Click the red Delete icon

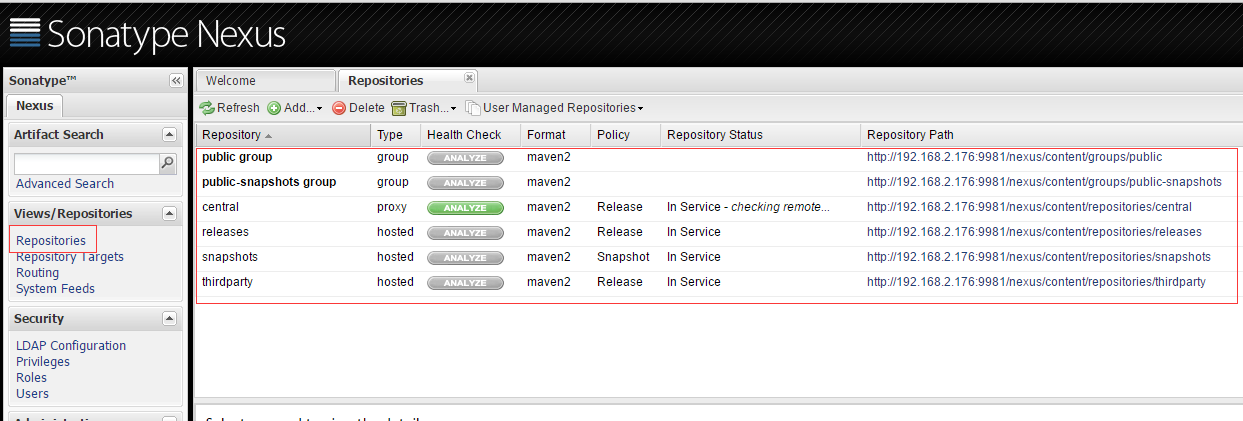(x=339, y=108)
